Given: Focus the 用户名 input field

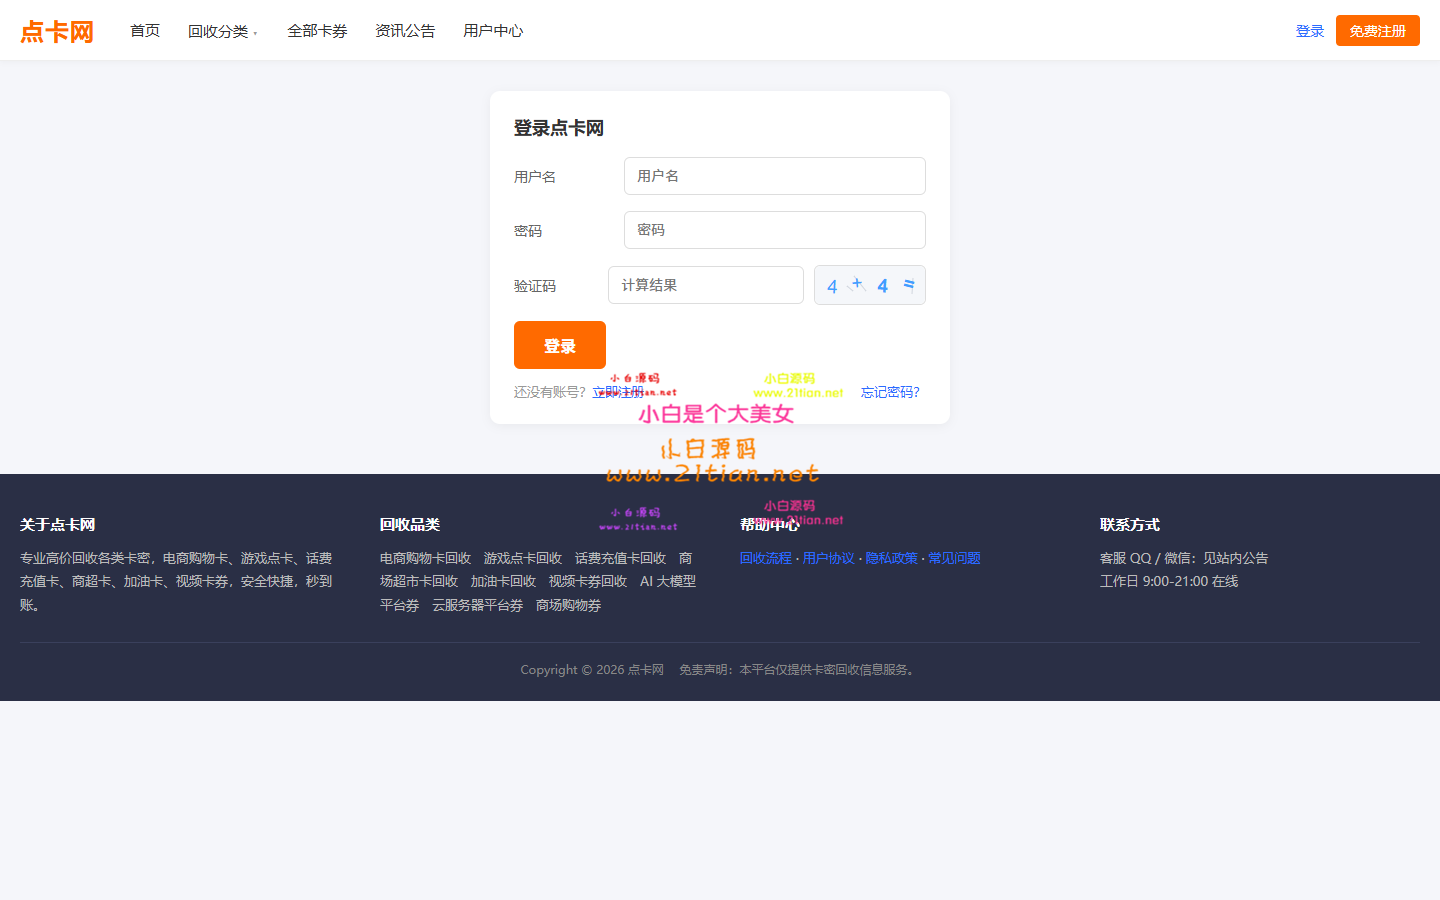Looking at the screenshot, I should tap(775, 176).
